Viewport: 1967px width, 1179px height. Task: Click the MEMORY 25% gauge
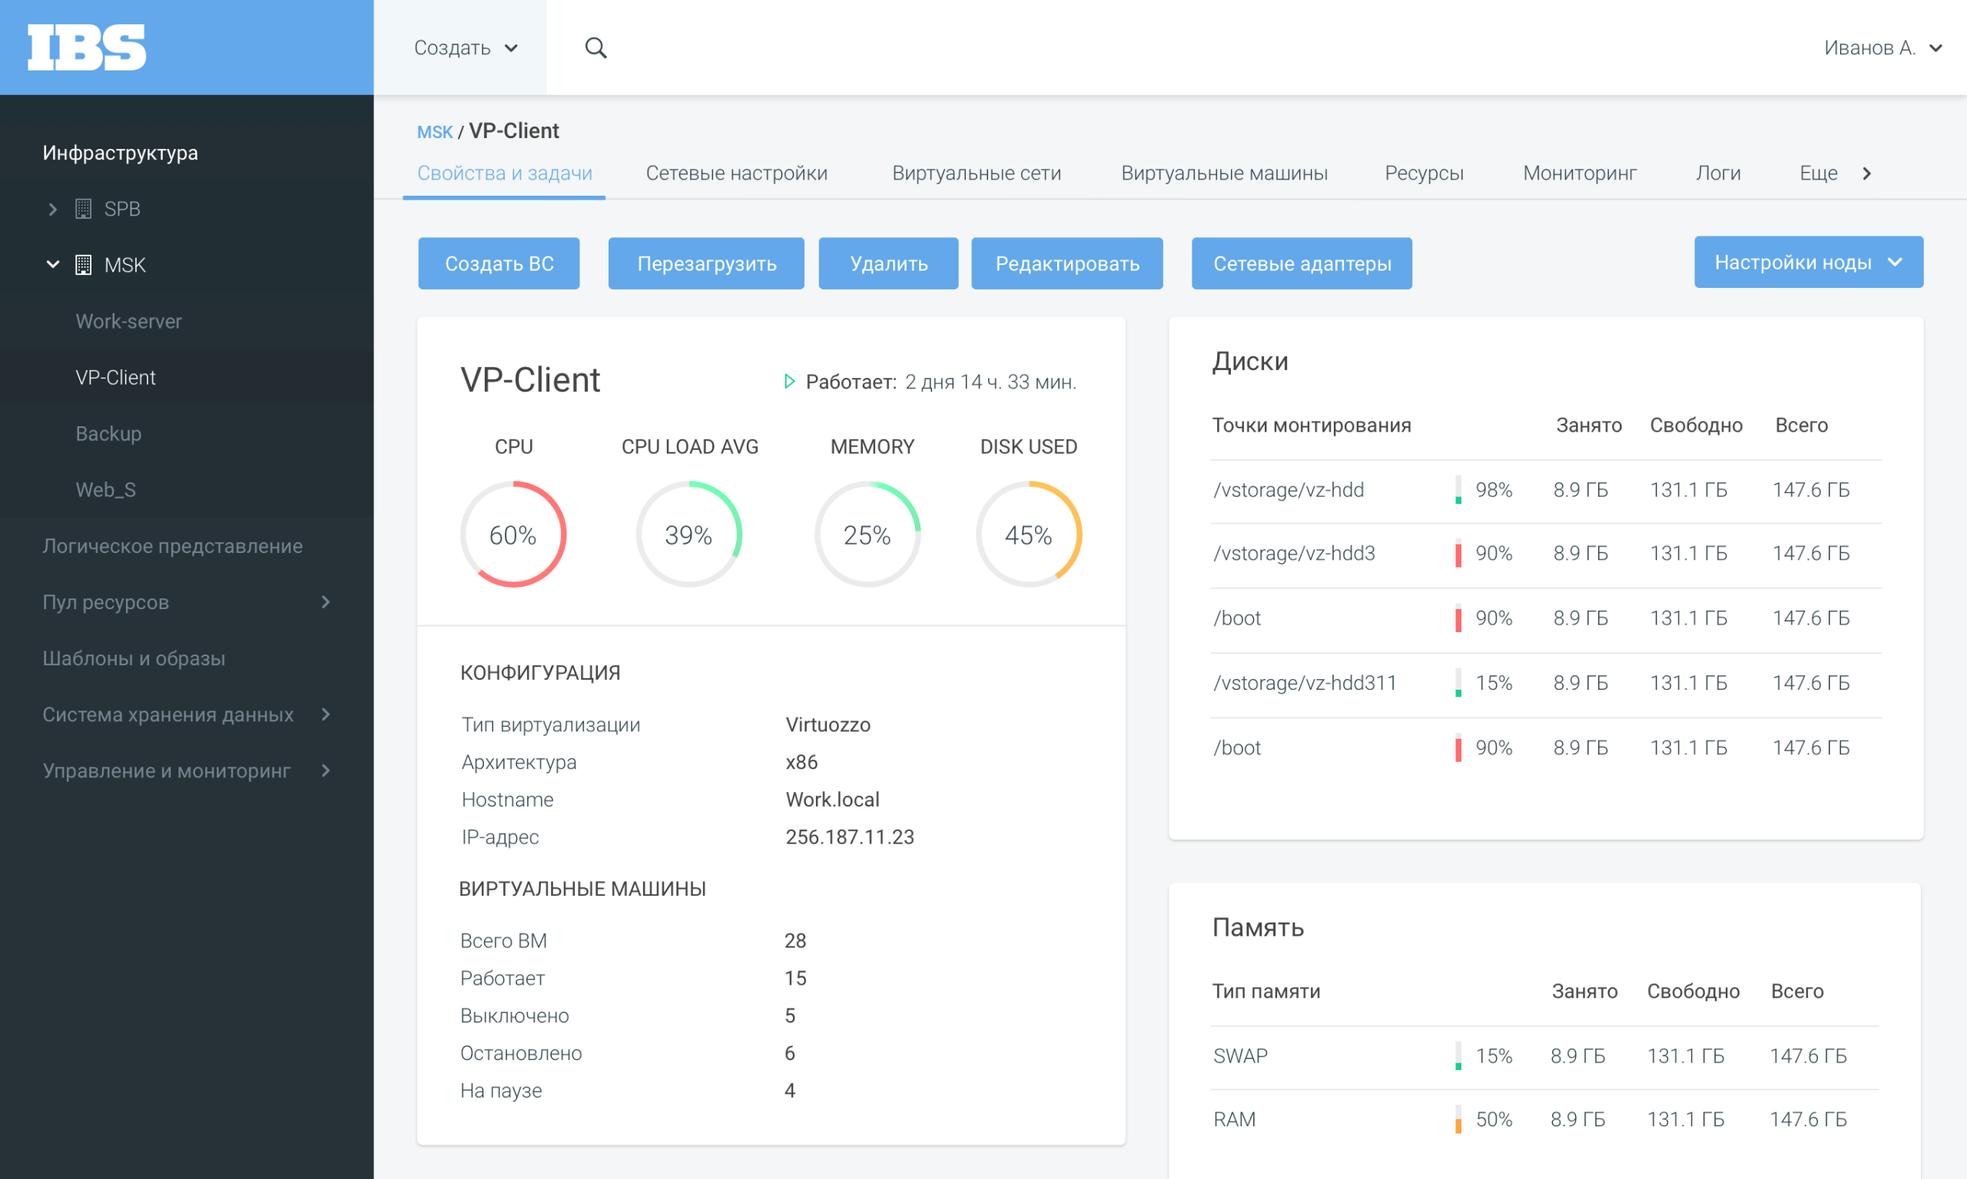[x=867, y=534]
